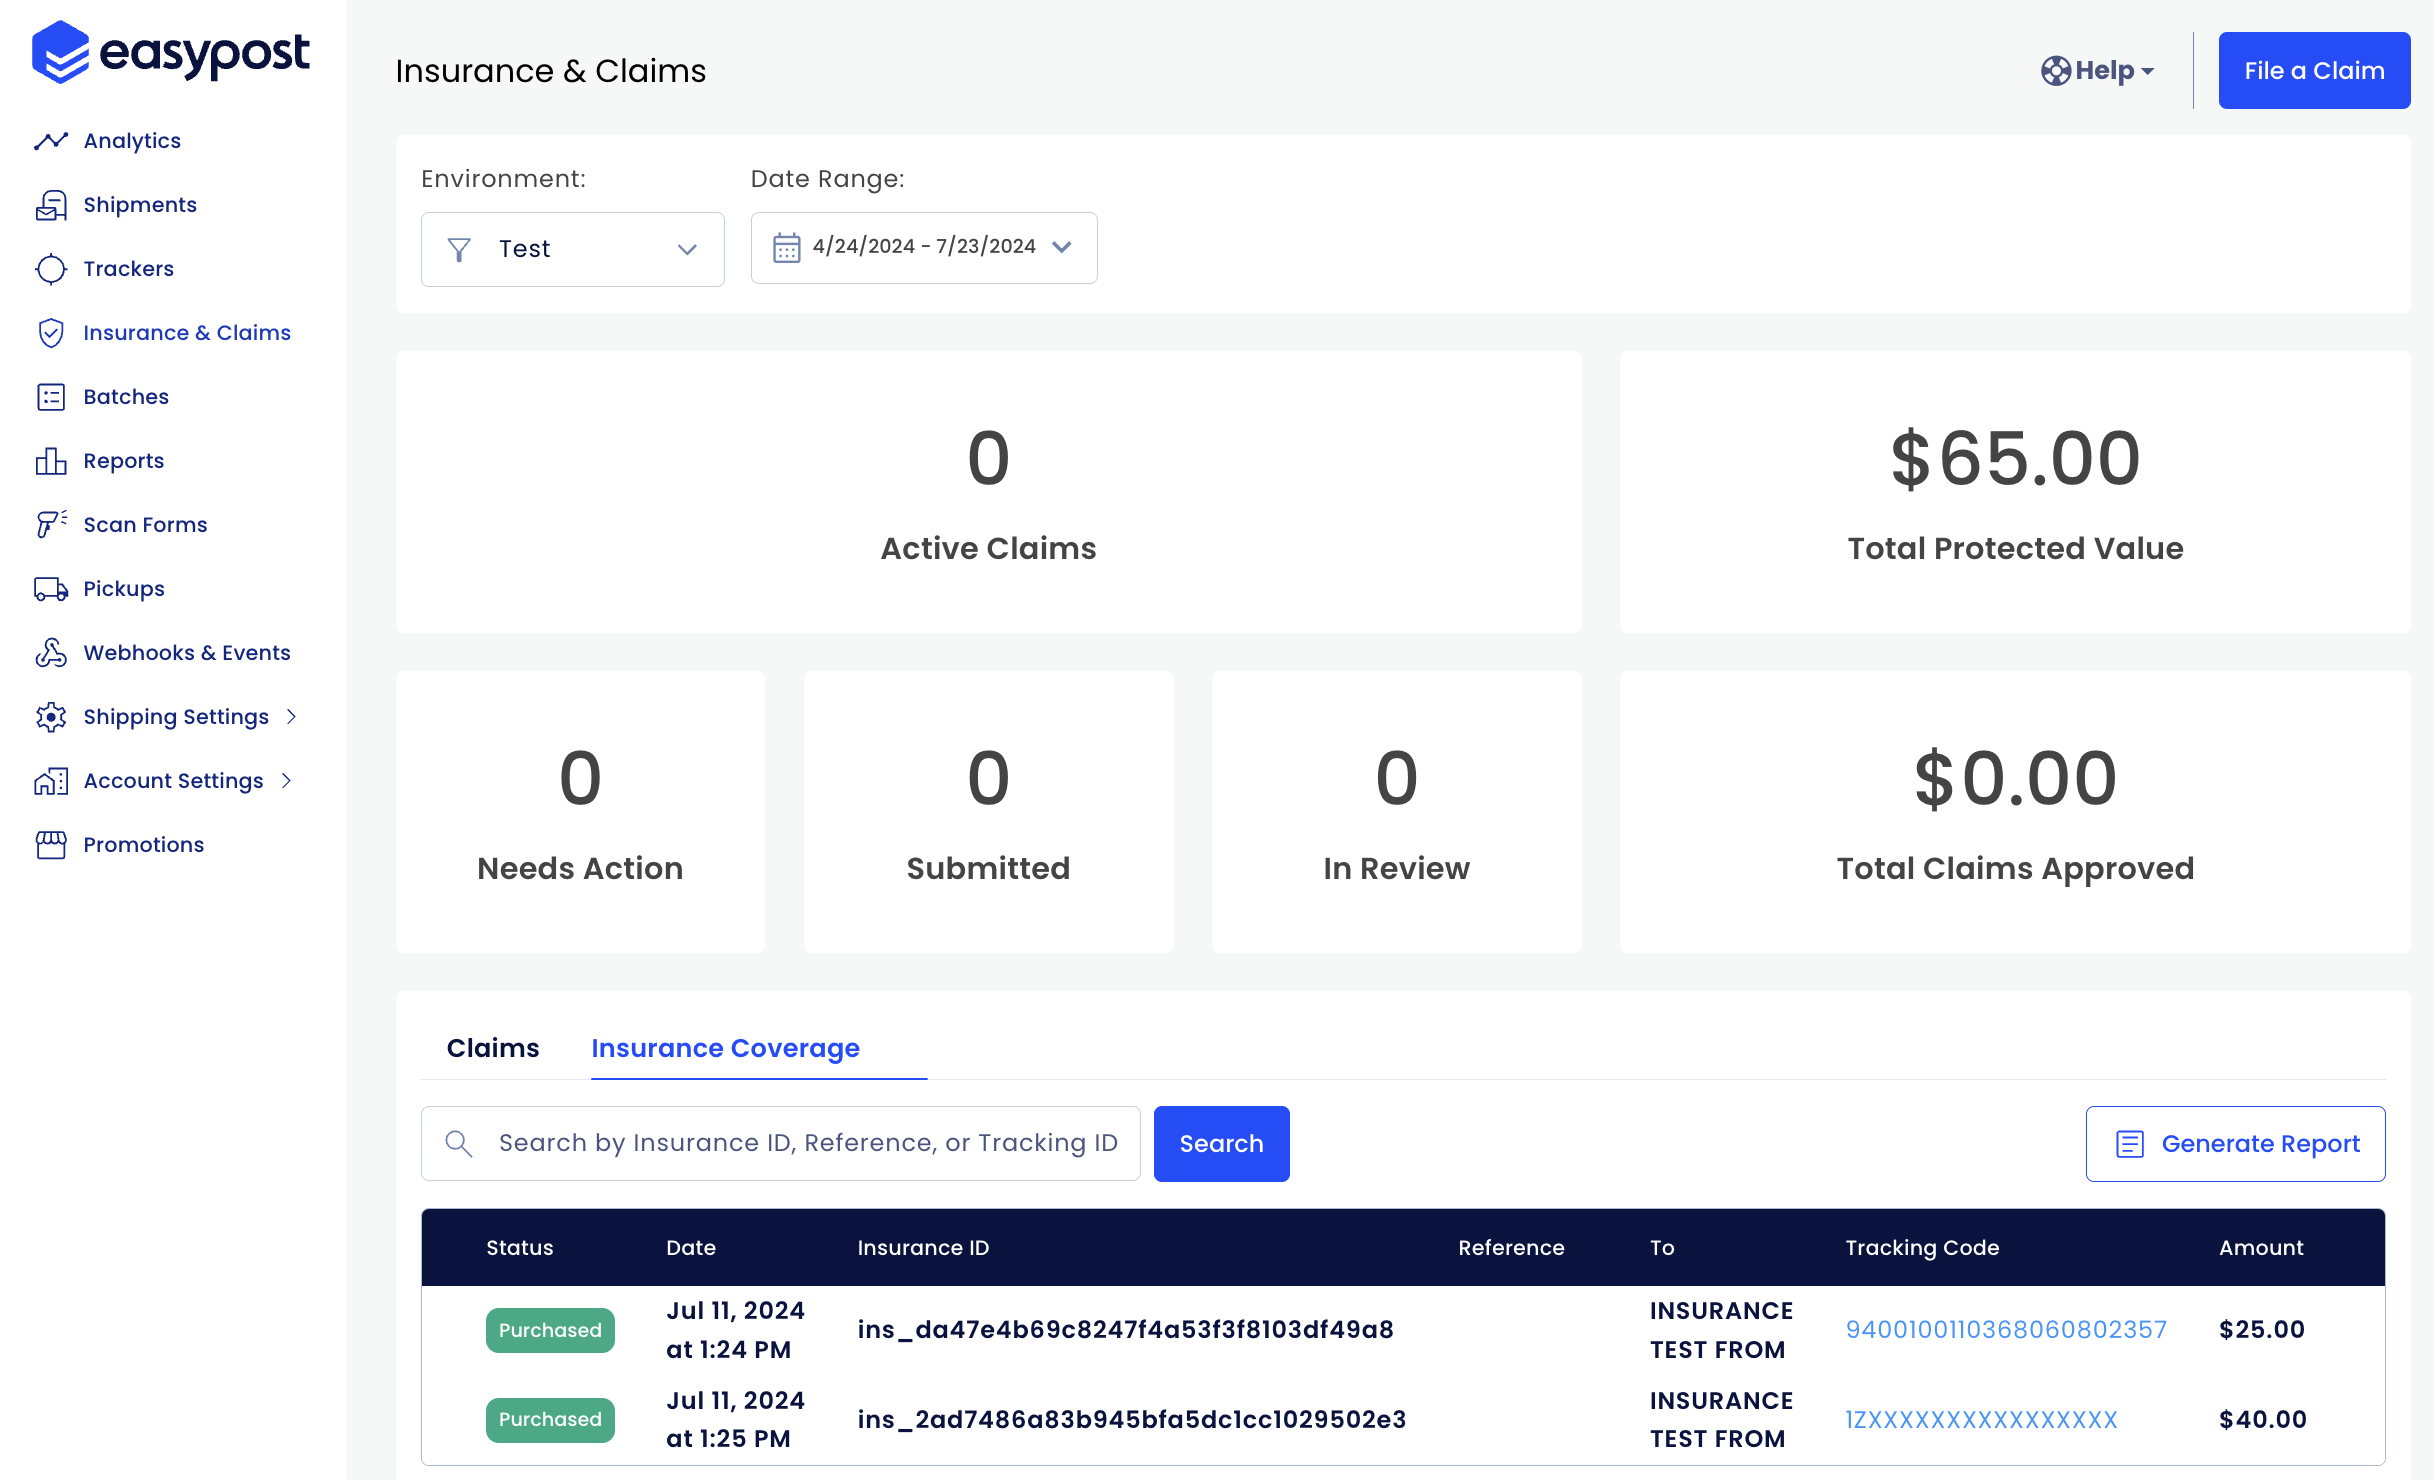This screenshot has height=1480, width=2434.
Task: Switch to the Insurance Coverage tab
Action: 725,1047
